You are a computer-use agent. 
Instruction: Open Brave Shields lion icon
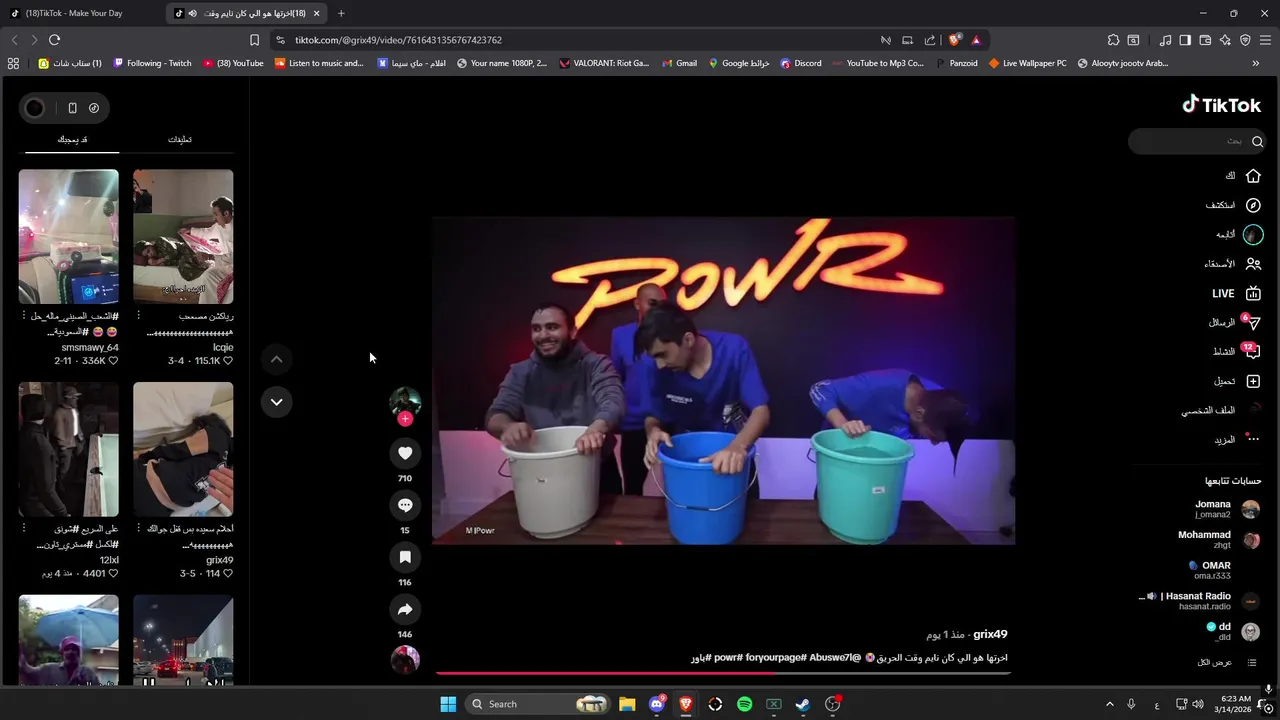(x=954, y=40)
